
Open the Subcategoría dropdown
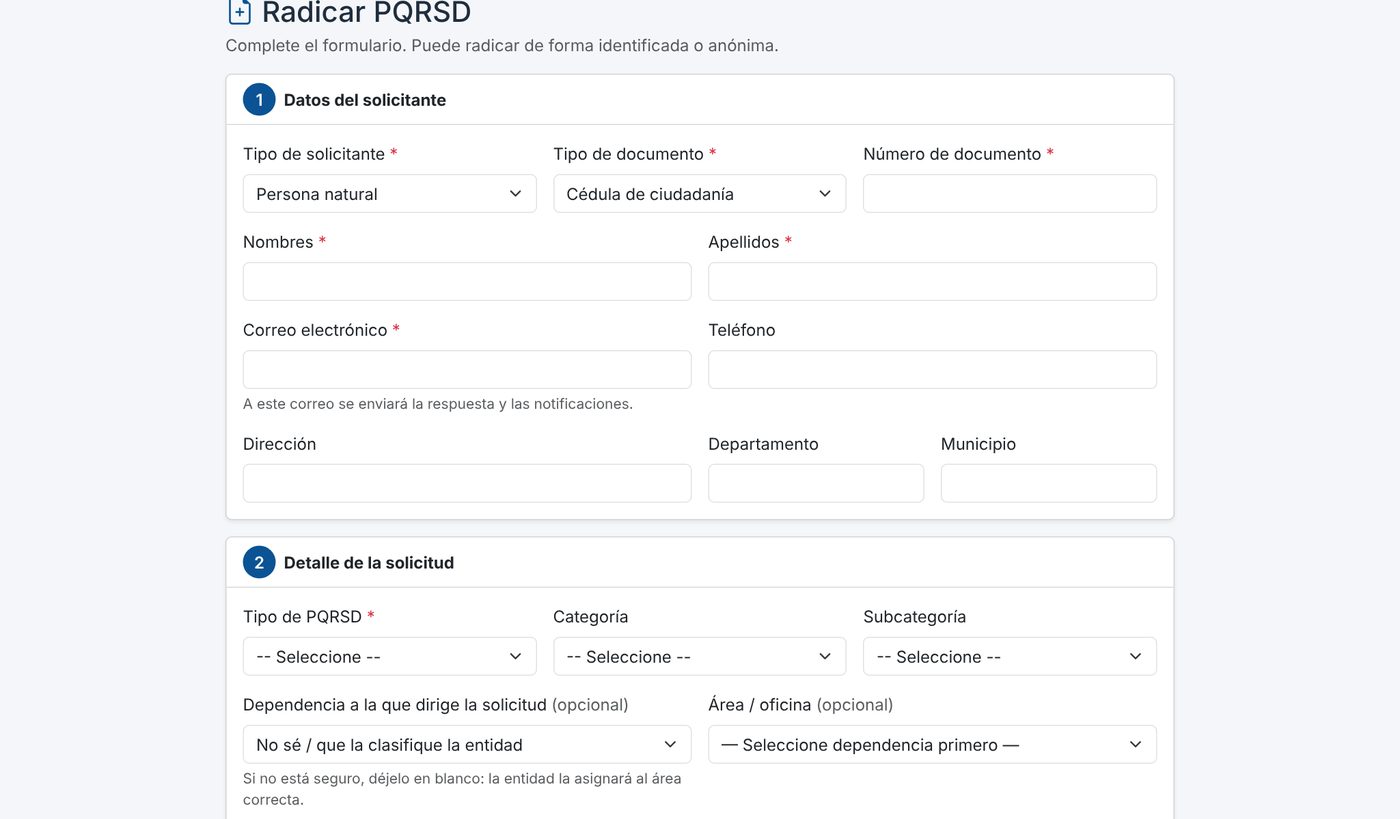tap(1010, 657)
